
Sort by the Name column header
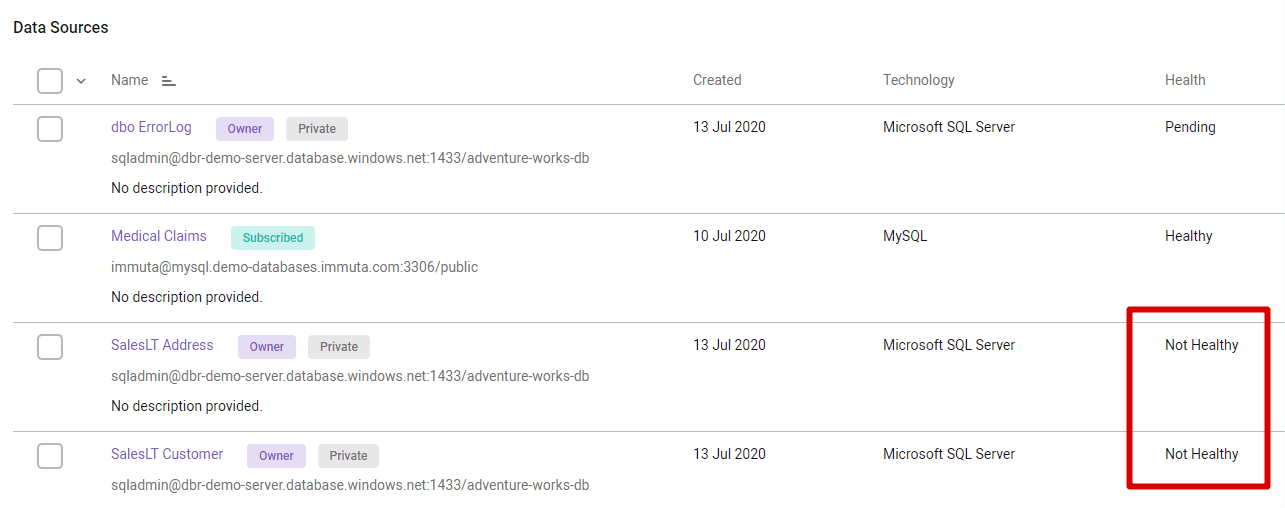pyautogui.click(x=129, y=80)
